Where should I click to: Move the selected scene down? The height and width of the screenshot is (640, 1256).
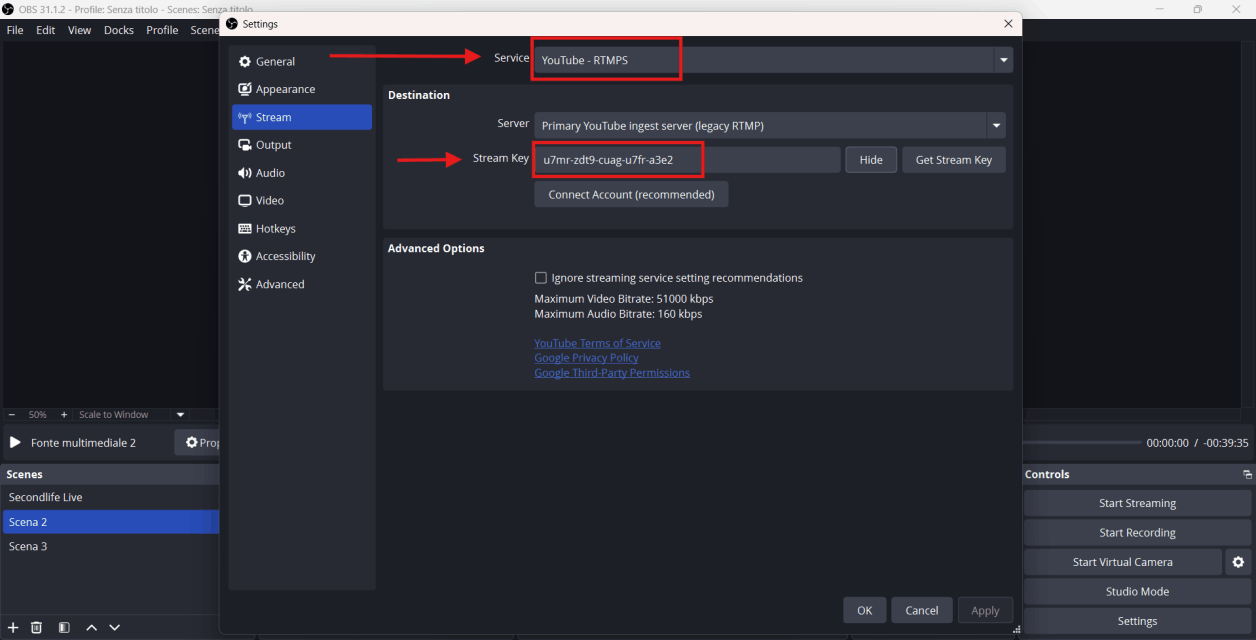click(115, 627)
